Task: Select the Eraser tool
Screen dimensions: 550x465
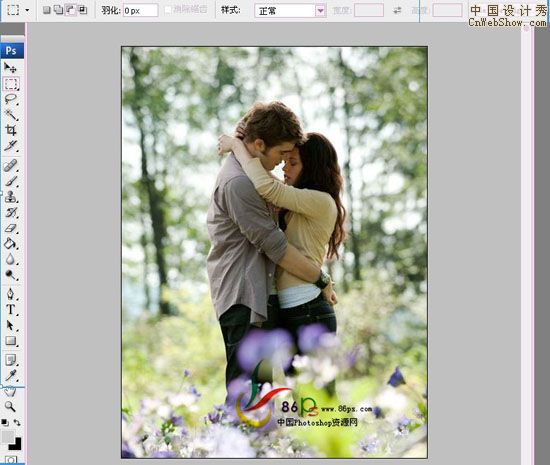Action: [x=11, y=228]
